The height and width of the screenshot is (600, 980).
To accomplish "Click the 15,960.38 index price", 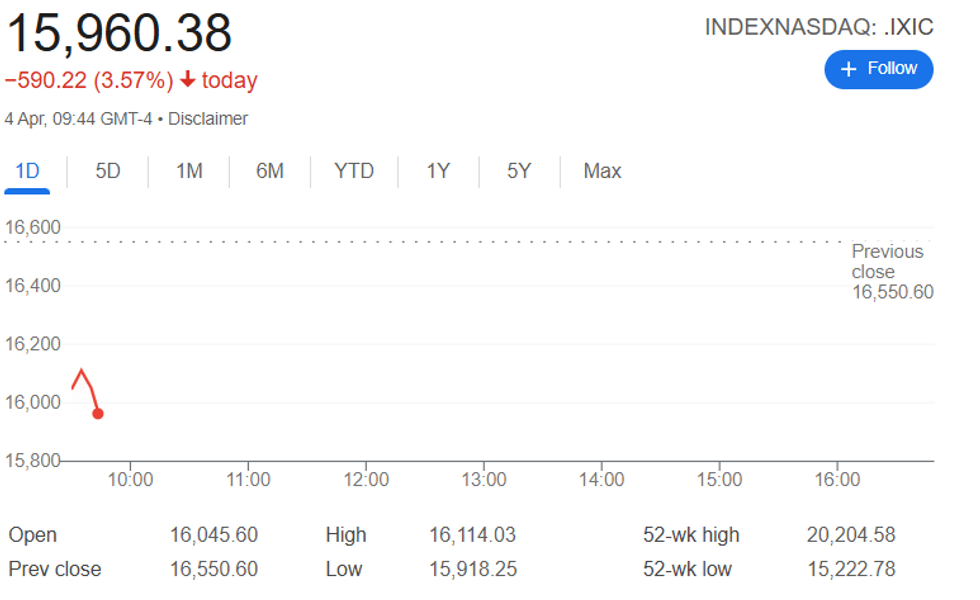I will 119,33.
